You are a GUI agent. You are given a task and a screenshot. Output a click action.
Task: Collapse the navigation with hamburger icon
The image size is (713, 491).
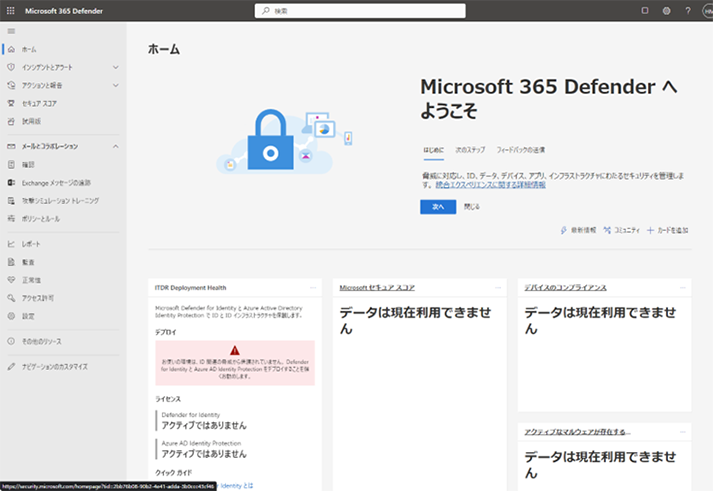tap(11, 31)
